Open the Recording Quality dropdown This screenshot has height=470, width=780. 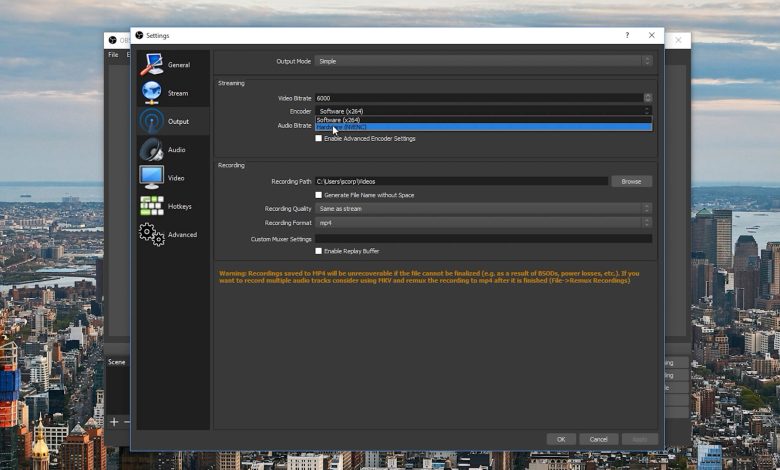coord(483,208)
